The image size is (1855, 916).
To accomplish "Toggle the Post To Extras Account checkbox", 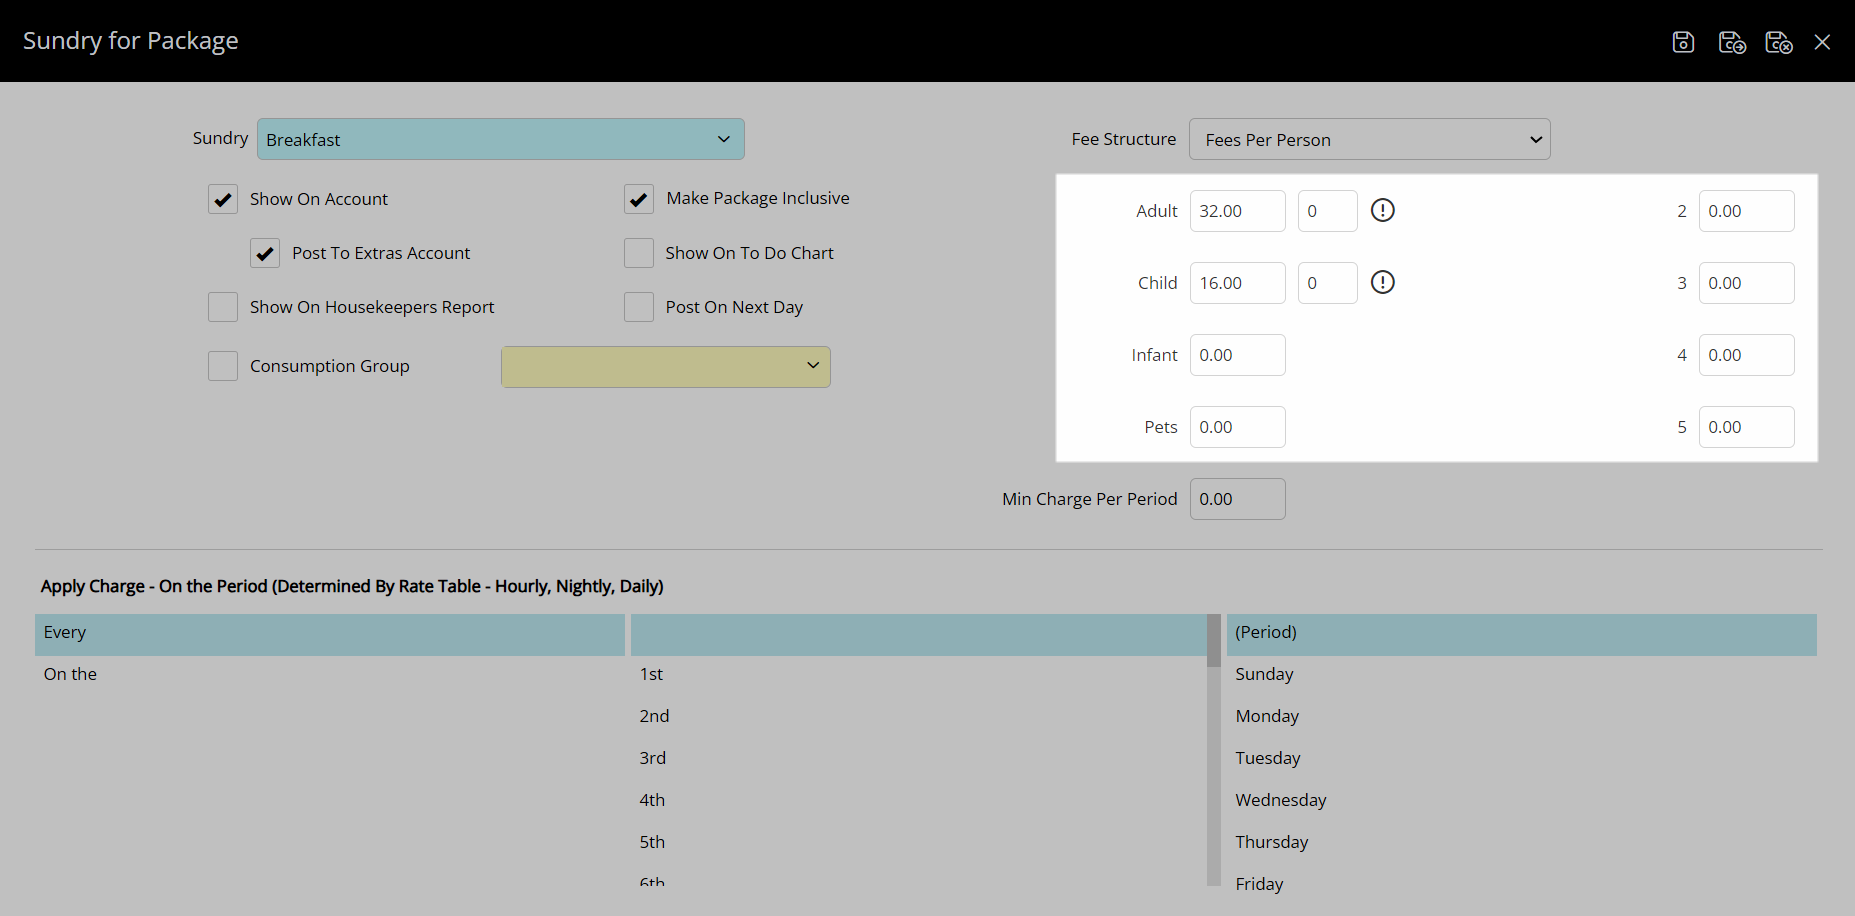I will click(x=265, y=253).
